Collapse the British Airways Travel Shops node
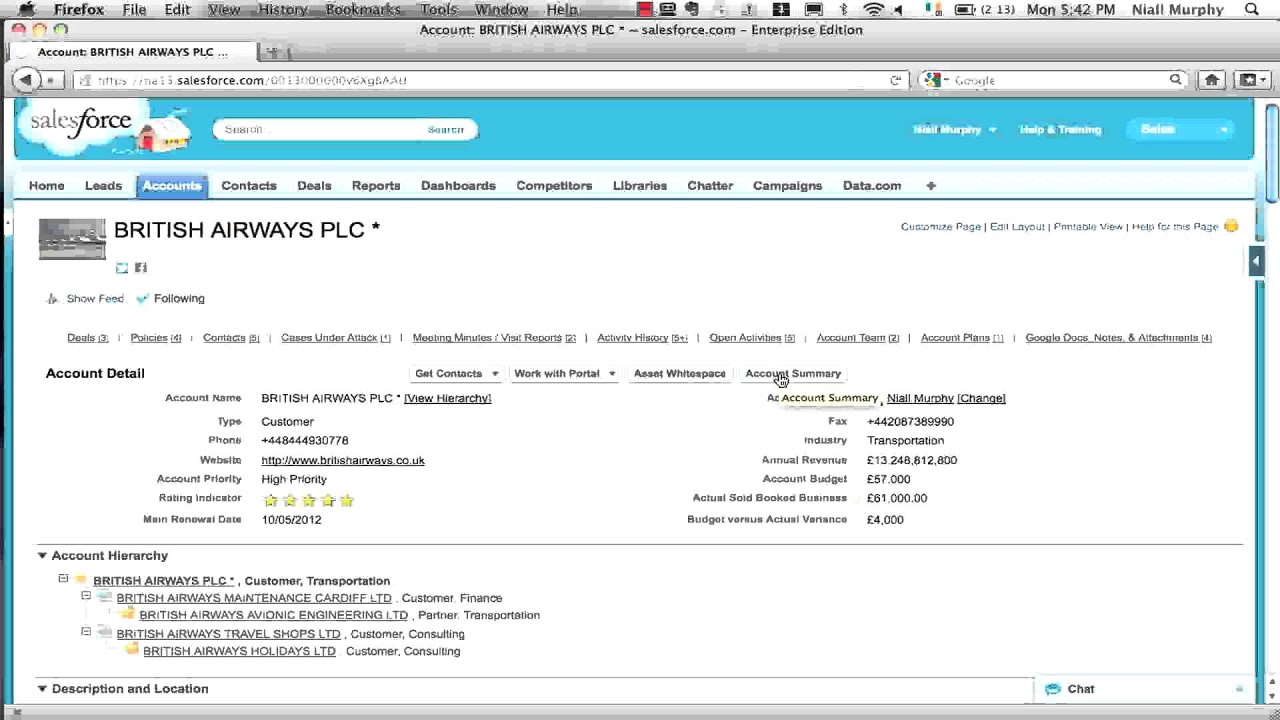 click(86, 632)
